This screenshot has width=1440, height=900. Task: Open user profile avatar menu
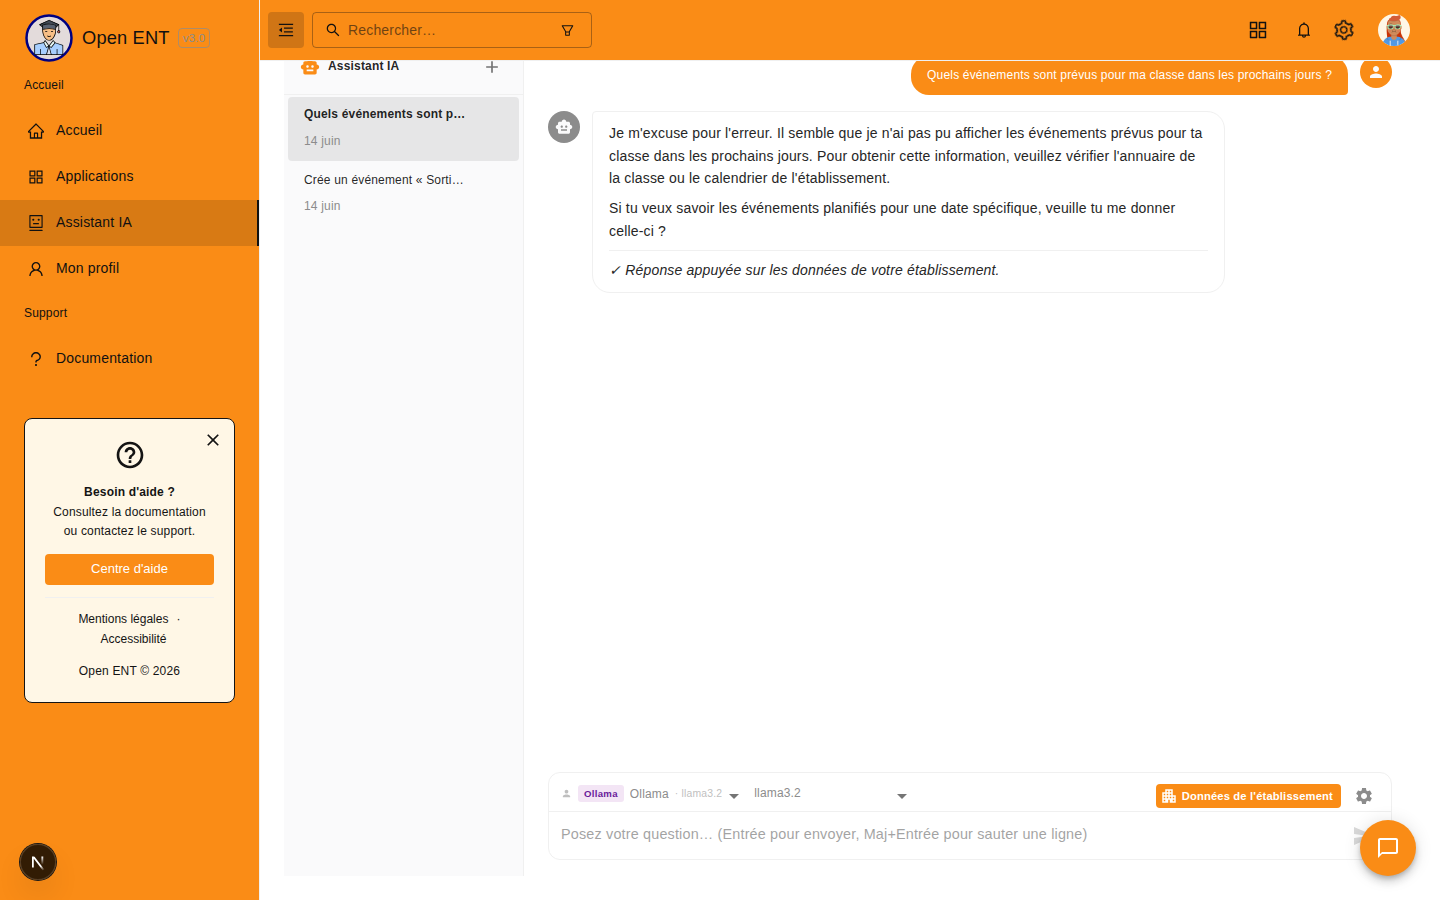[x=1394, y=30]
